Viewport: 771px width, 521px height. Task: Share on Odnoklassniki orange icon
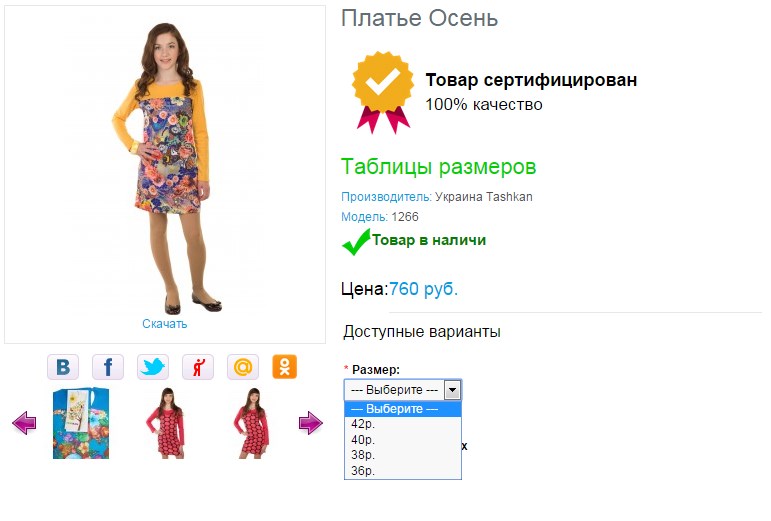[285, 367]
